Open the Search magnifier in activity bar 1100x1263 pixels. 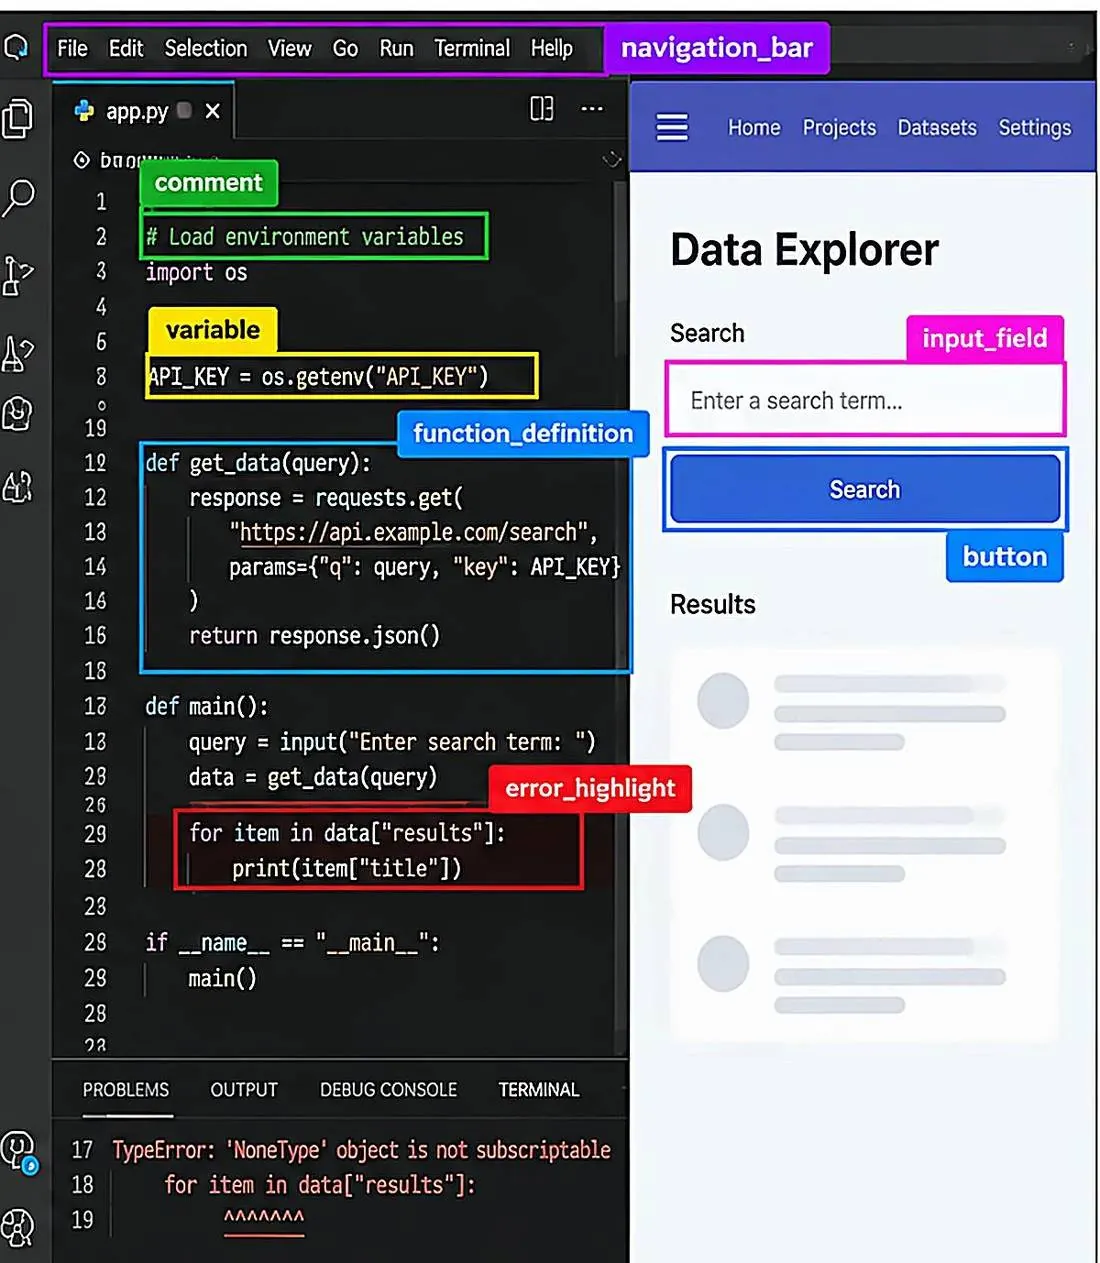pyautogui.click(x=18, y=198)
